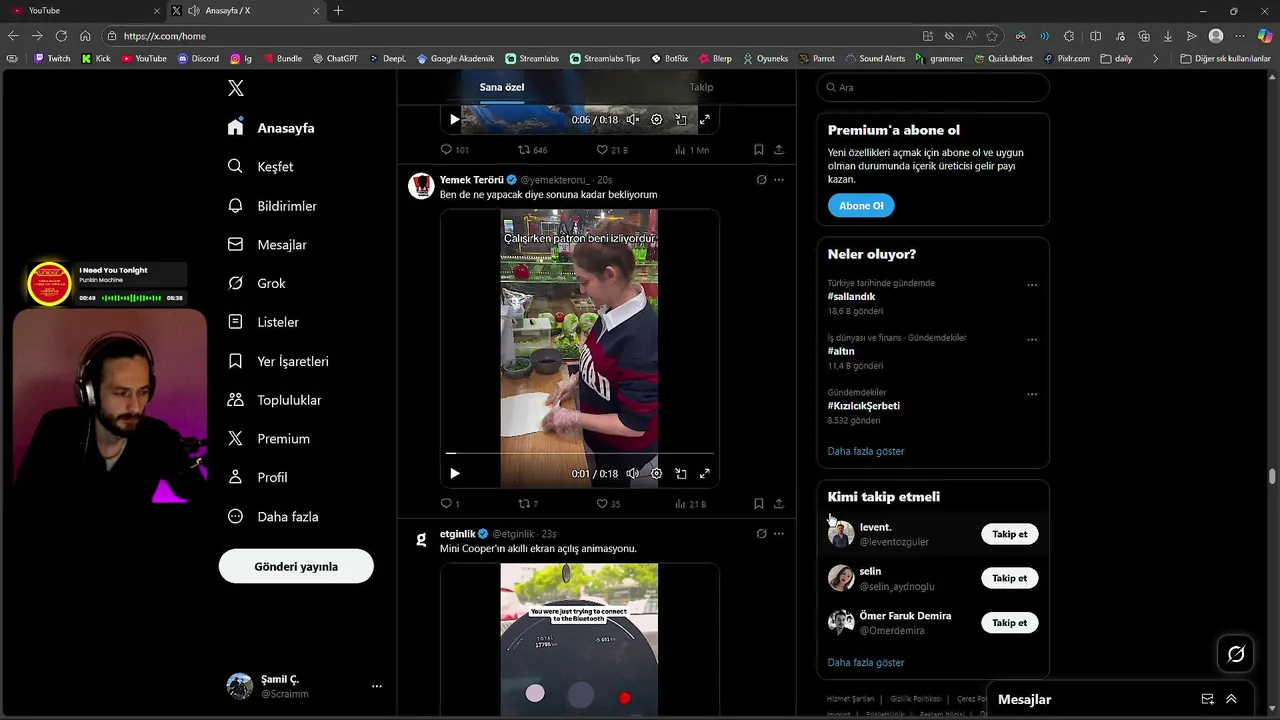
Task: Mute Yemek Terörü video volume icon
Action: click(632, 474)
